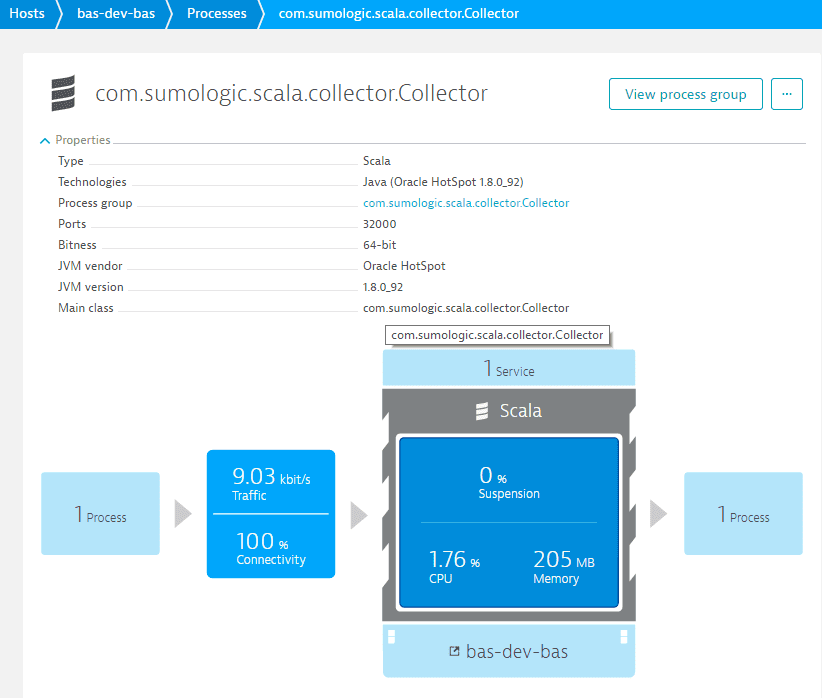Click the Ports value 32000

(380, 224)
